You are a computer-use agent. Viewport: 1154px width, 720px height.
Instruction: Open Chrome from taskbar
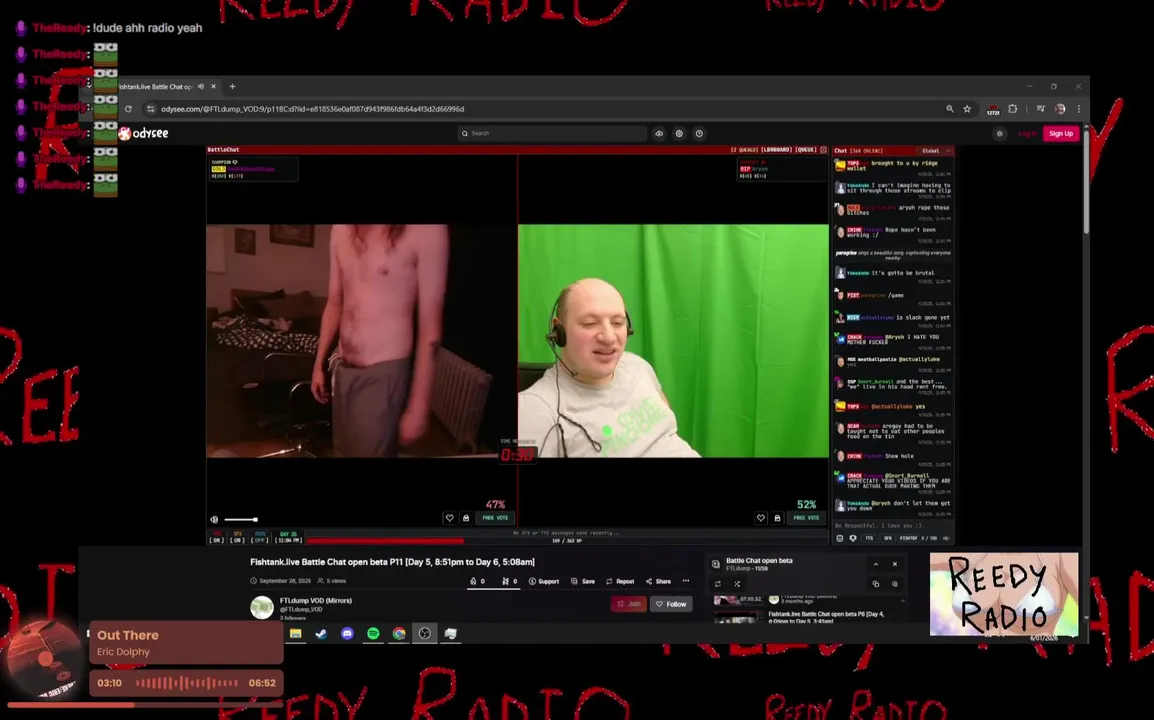tap(399, 633)
